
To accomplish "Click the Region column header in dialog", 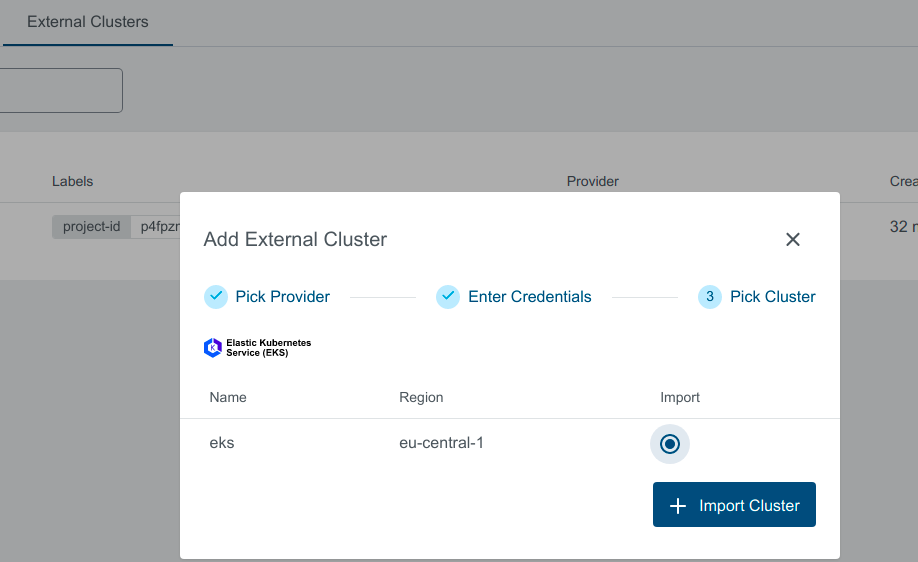I will [x=421, y=397].
